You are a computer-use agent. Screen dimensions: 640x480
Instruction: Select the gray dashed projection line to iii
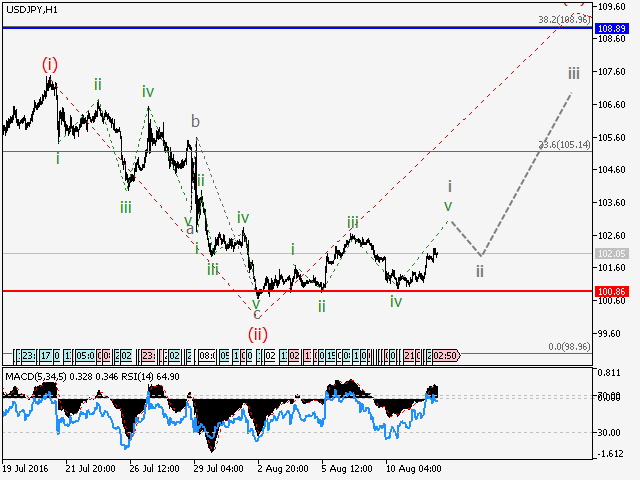coord(527,174)
